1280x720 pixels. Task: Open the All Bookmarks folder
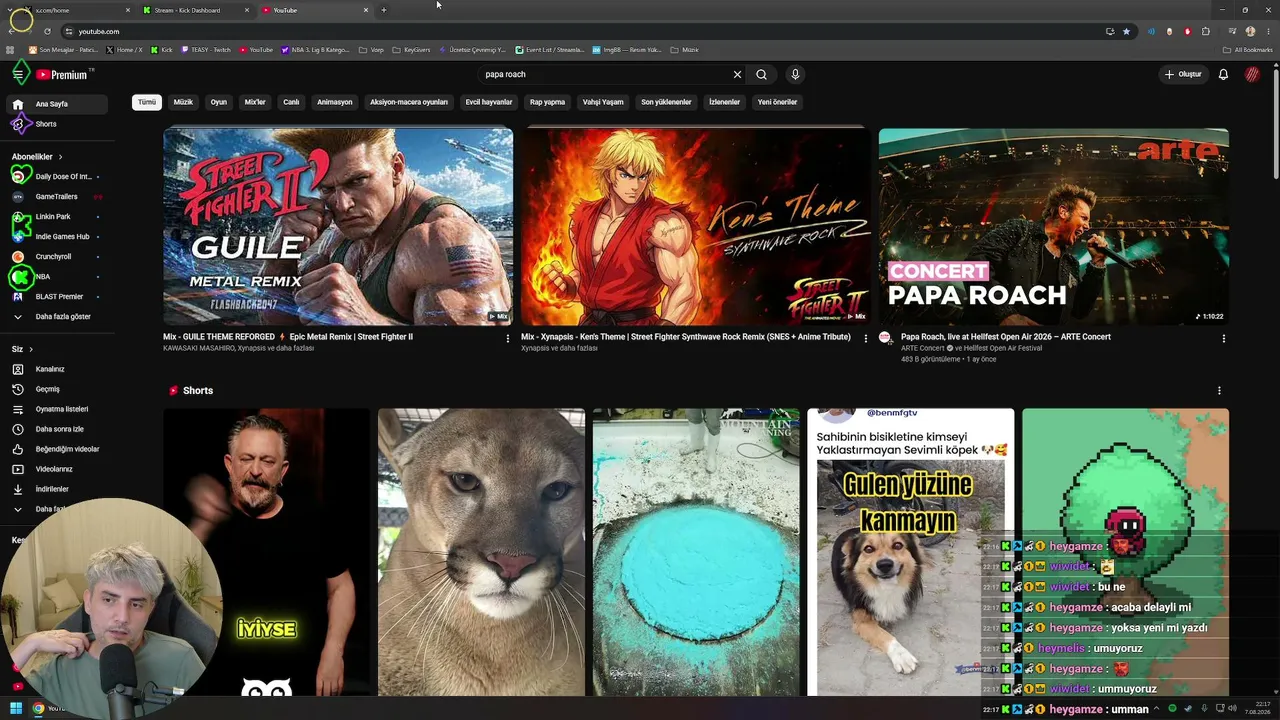click(1248, 50)
